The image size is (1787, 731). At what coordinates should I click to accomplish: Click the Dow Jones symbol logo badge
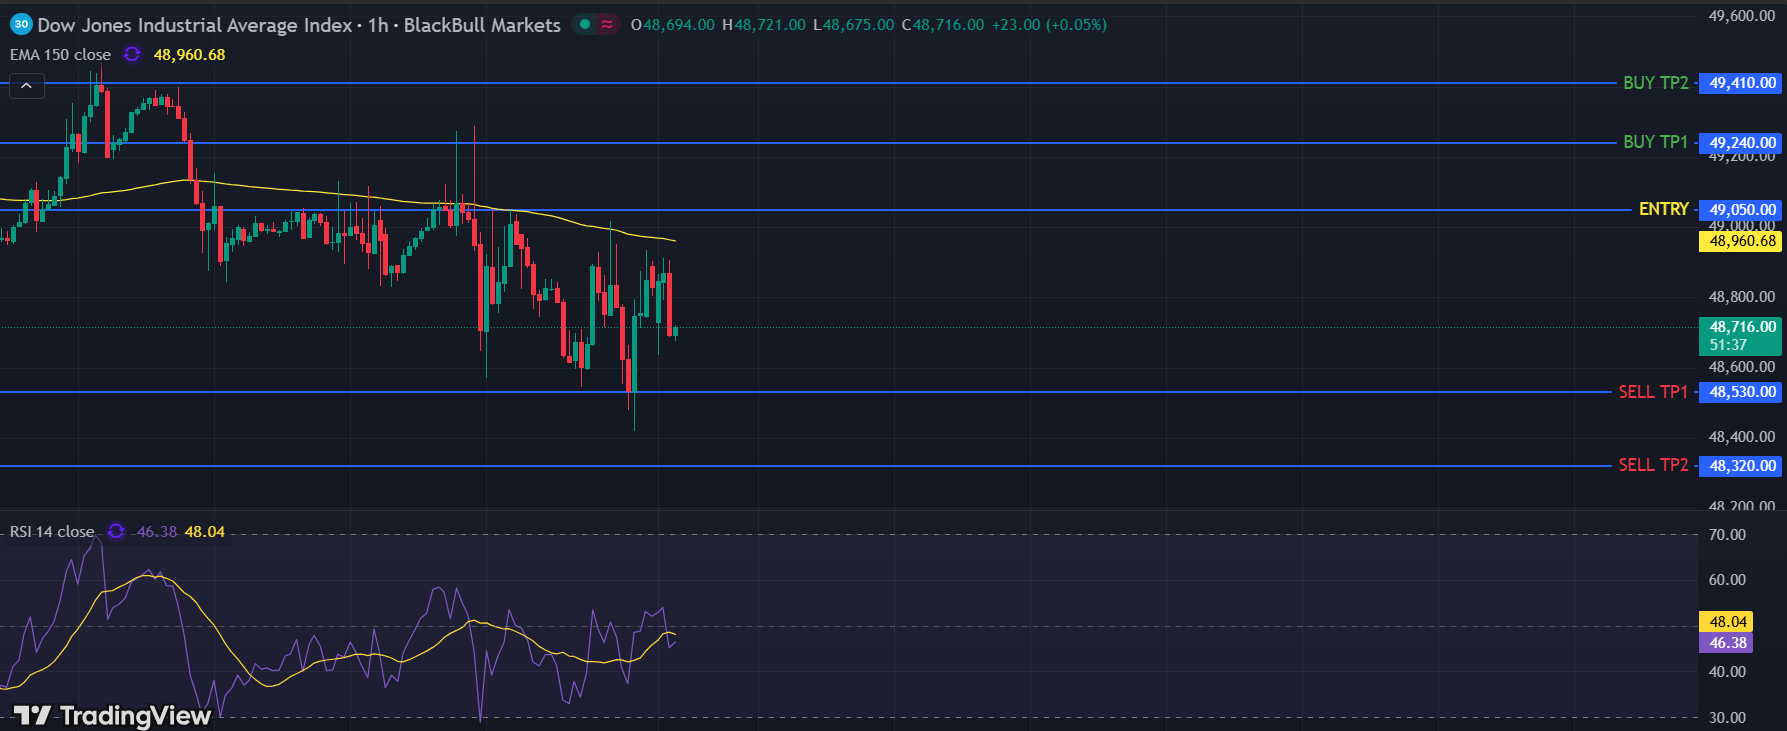(x=21, y=24)
